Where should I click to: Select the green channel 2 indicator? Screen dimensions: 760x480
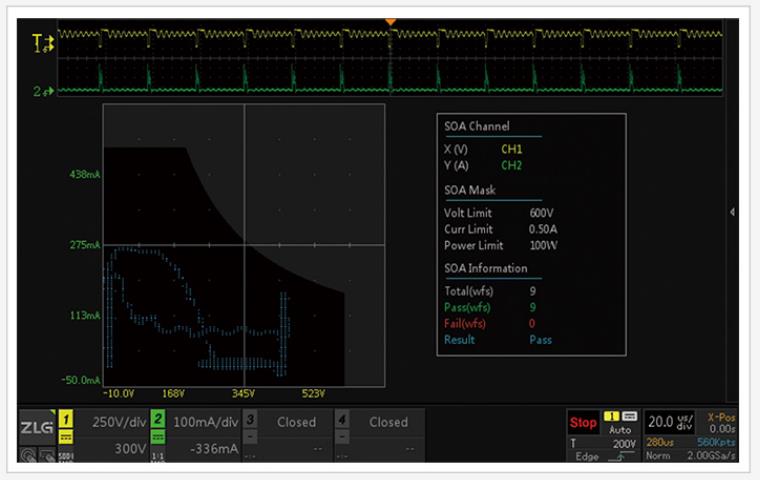pyautogui.click(x=158, y=421)
